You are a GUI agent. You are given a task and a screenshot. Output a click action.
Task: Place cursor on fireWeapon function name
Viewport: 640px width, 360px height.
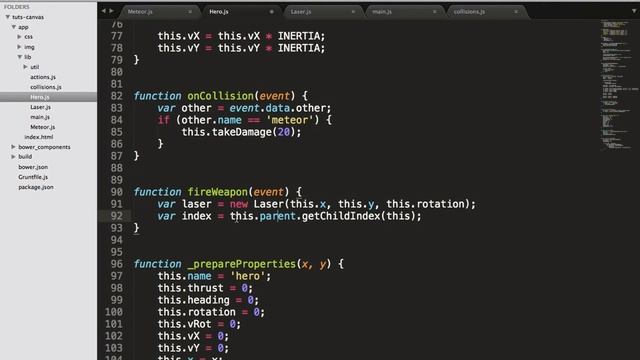click(218, 192)
